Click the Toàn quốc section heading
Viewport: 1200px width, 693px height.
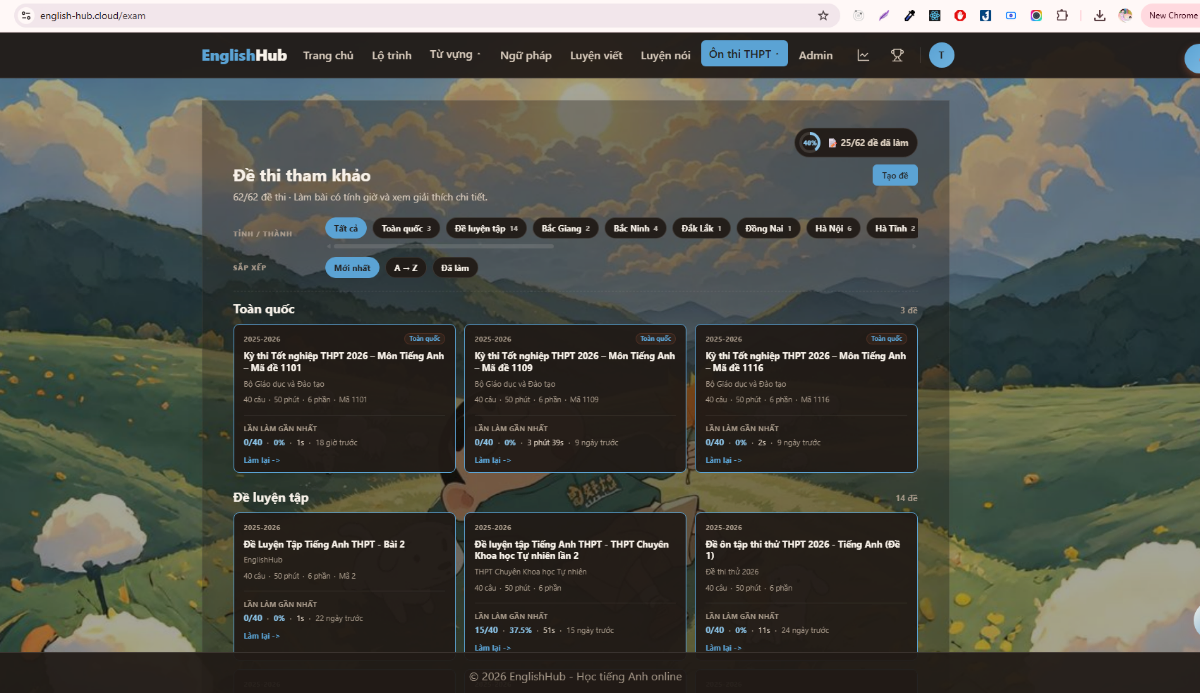click(x=264, y=309)
